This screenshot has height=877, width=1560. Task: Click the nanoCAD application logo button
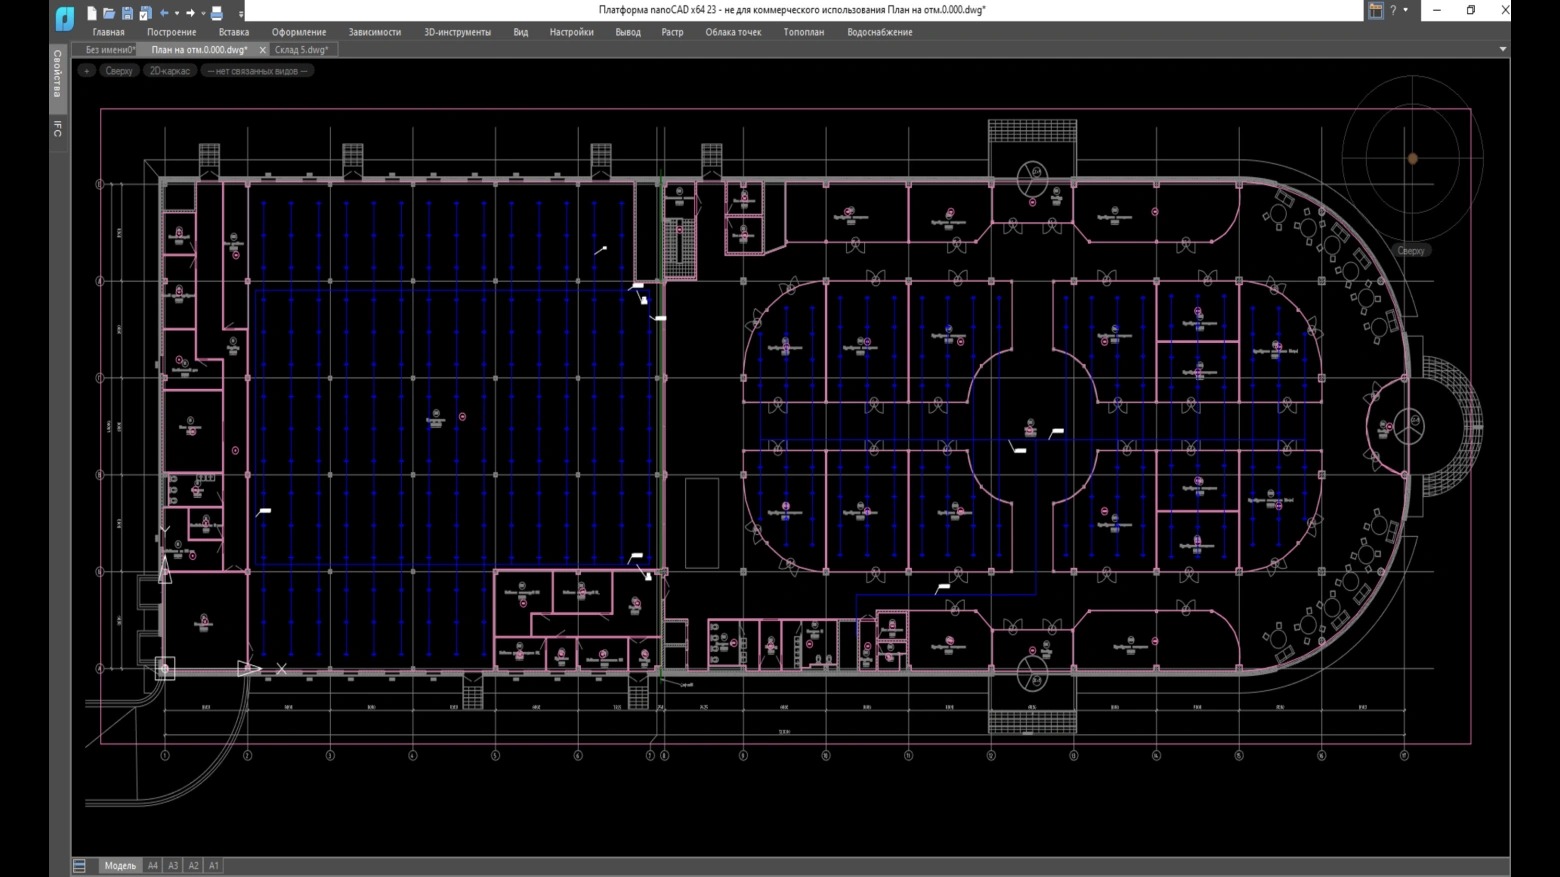(x=65, y=17)
